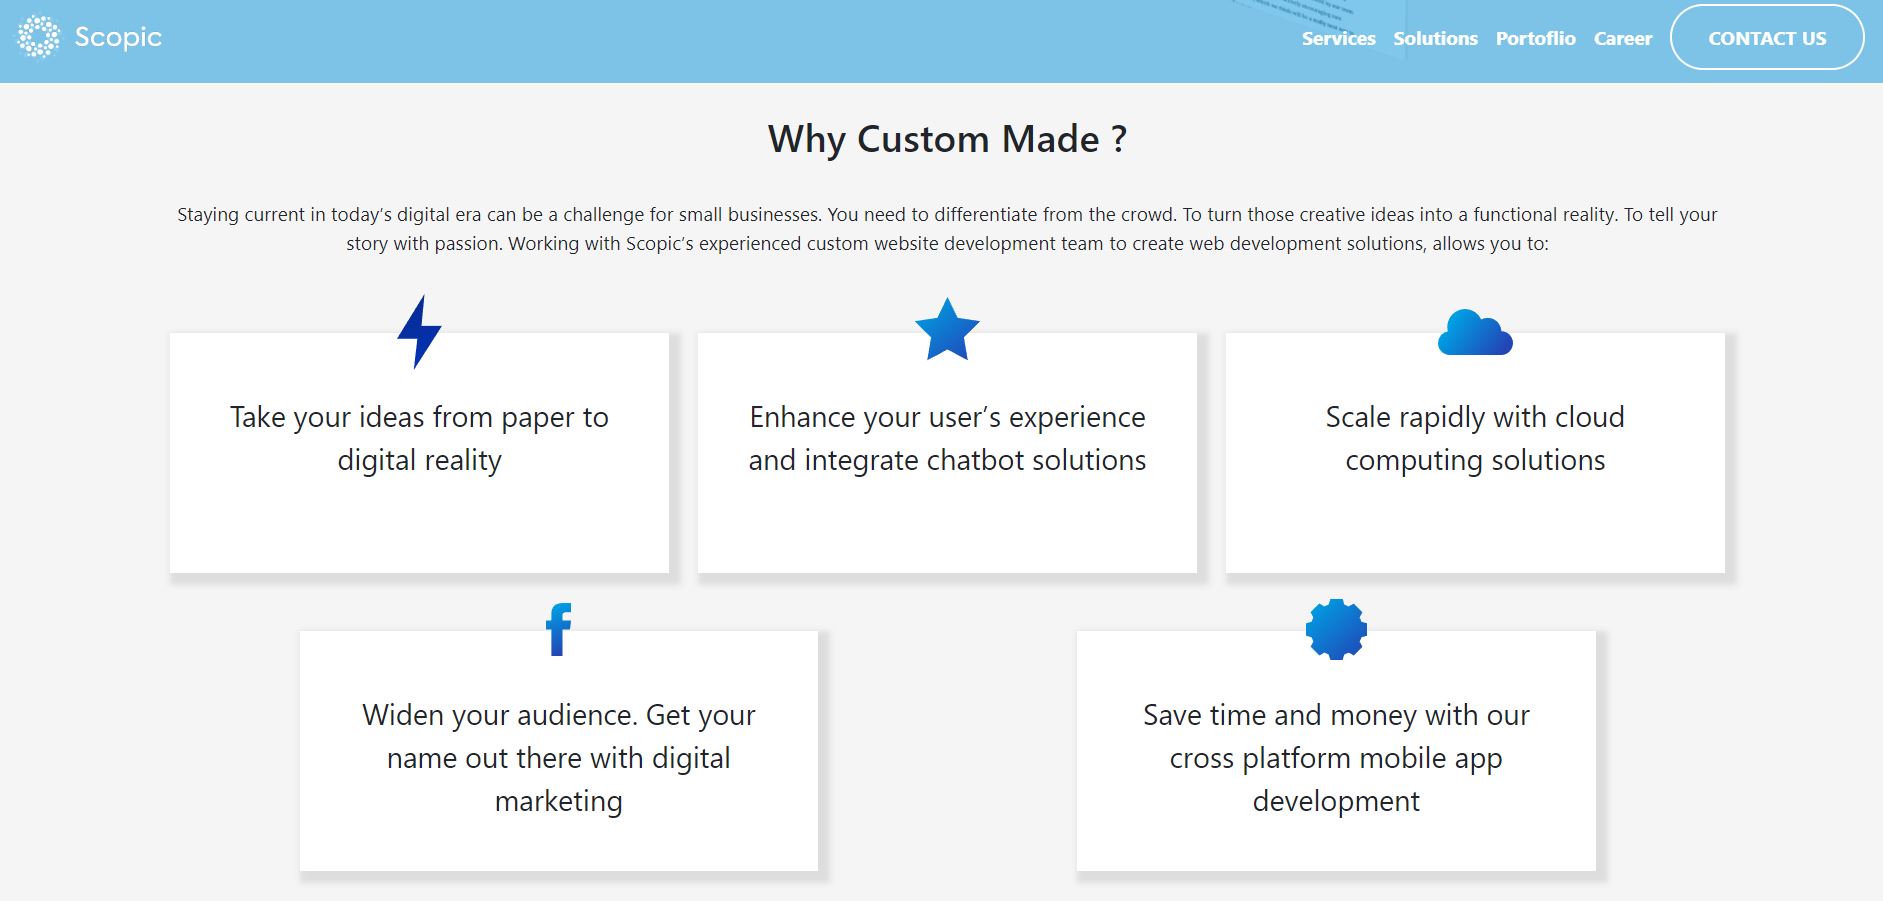Click the lightning bolt icon
This screenshot has width=1883, height=901.
[419, 332]
